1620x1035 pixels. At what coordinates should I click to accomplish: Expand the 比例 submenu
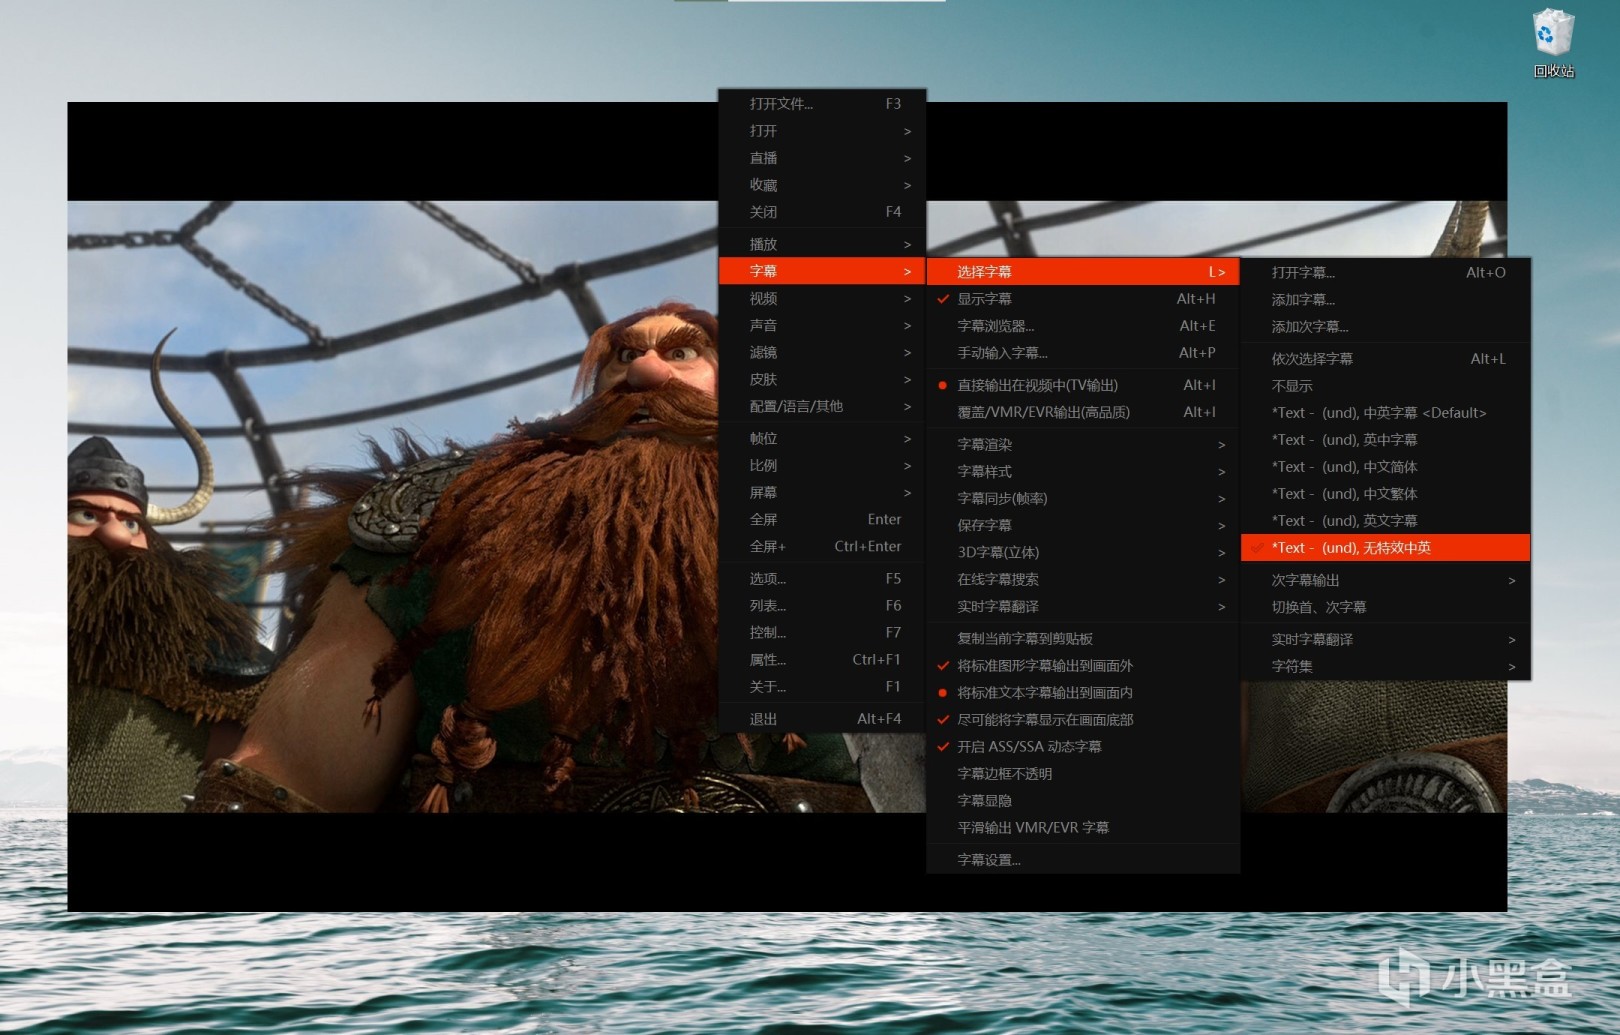pos(822,465)
